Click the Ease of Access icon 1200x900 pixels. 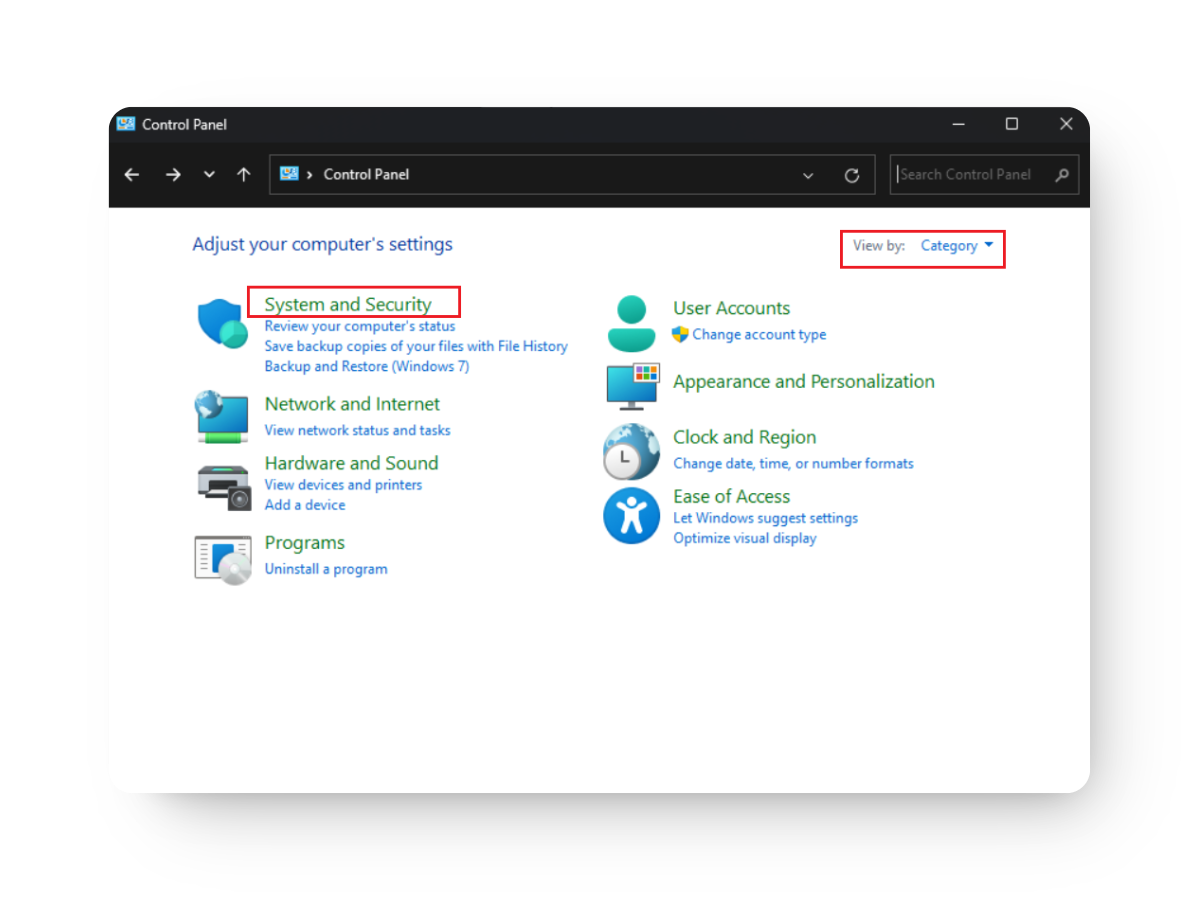631,516
